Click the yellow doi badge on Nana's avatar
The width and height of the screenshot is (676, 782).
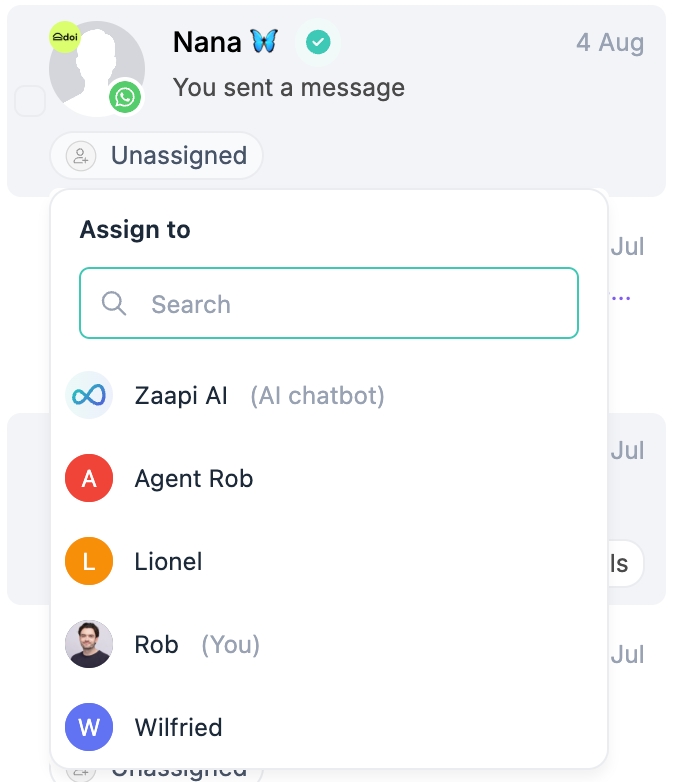65,37
